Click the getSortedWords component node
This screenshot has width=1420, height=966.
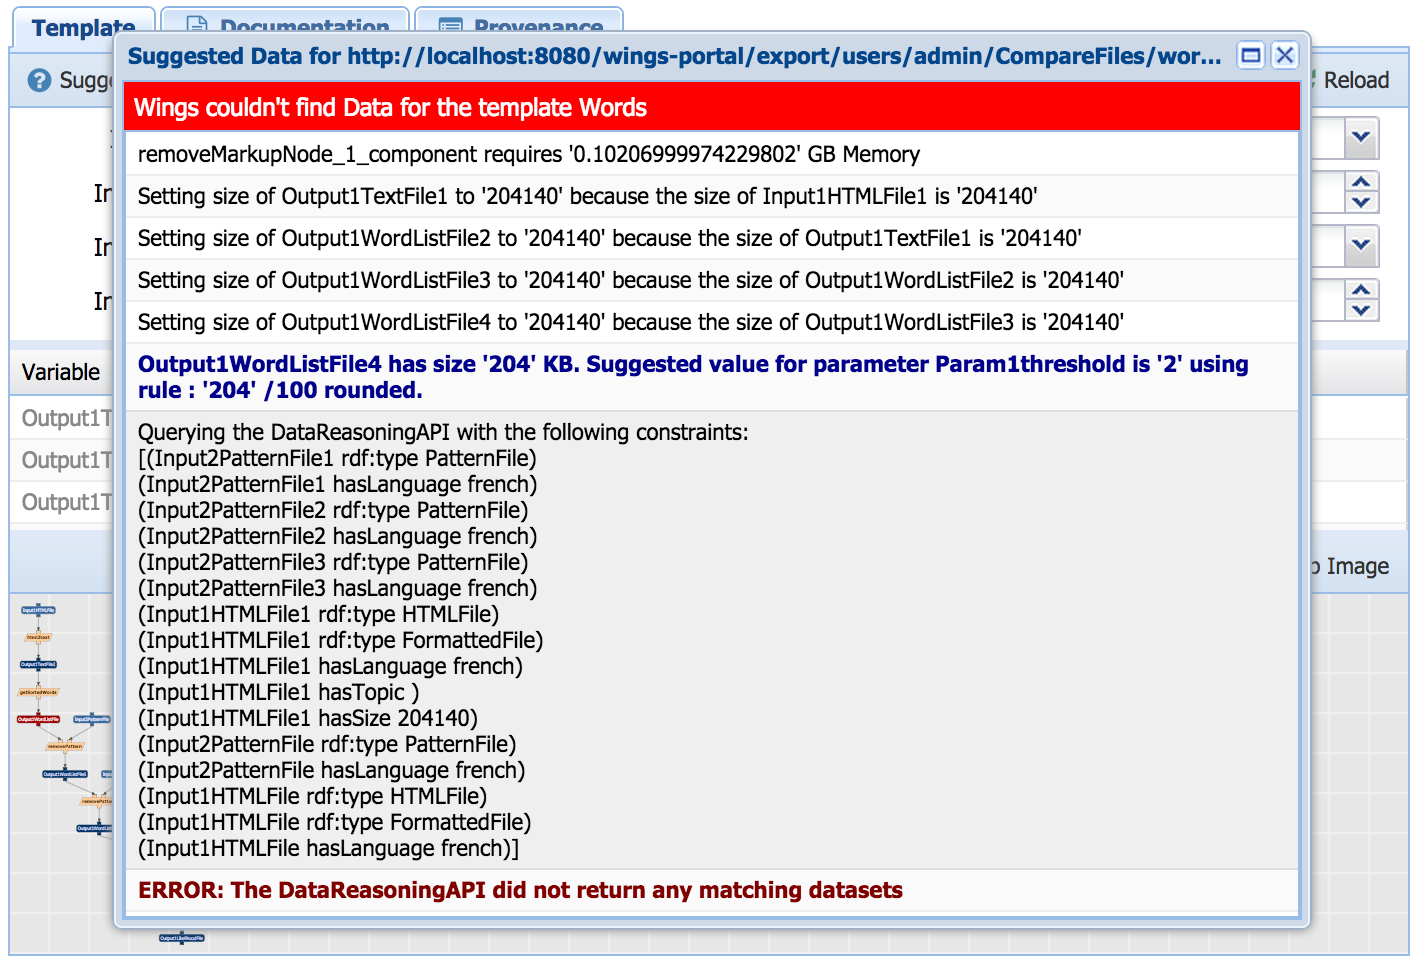[x=38, y=692]
